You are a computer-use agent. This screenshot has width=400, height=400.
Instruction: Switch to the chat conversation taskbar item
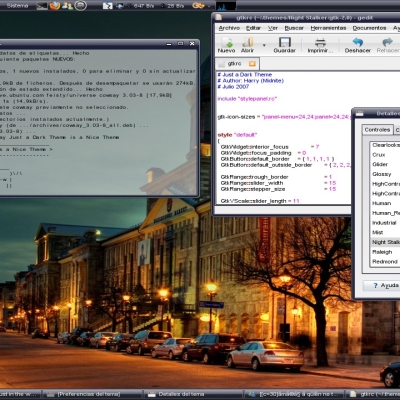(x=294, y=394)
